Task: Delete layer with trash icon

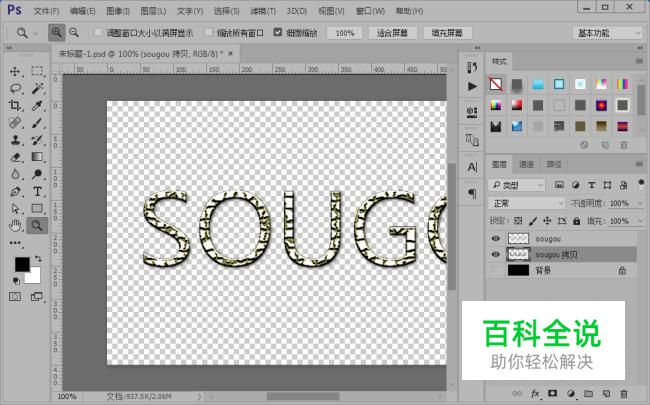Action: pos(623,393)
